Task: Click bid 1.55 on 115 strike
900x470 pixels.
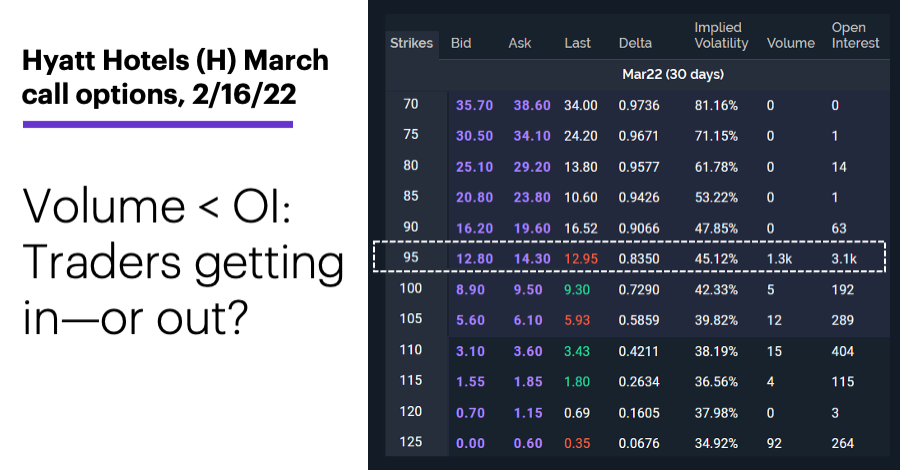Action: (x=470, y=382)
